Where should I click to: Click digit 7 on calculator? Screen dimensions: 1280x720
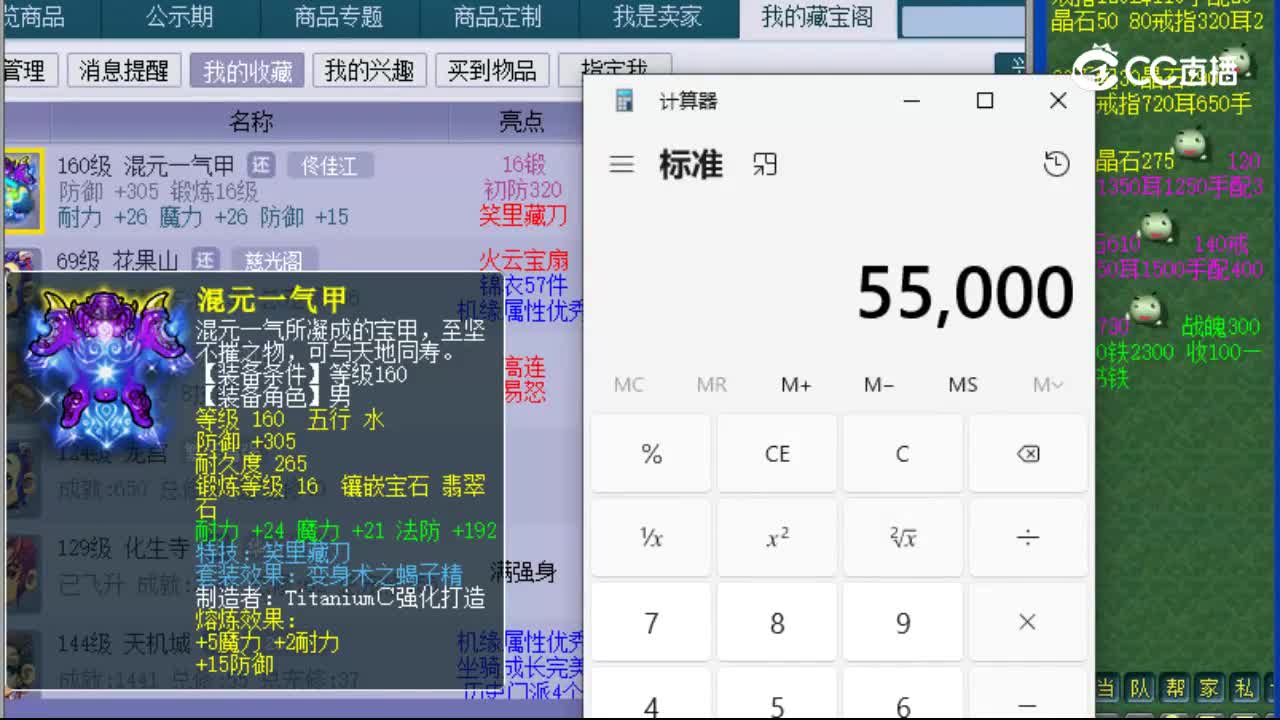(x=651, y=623)
